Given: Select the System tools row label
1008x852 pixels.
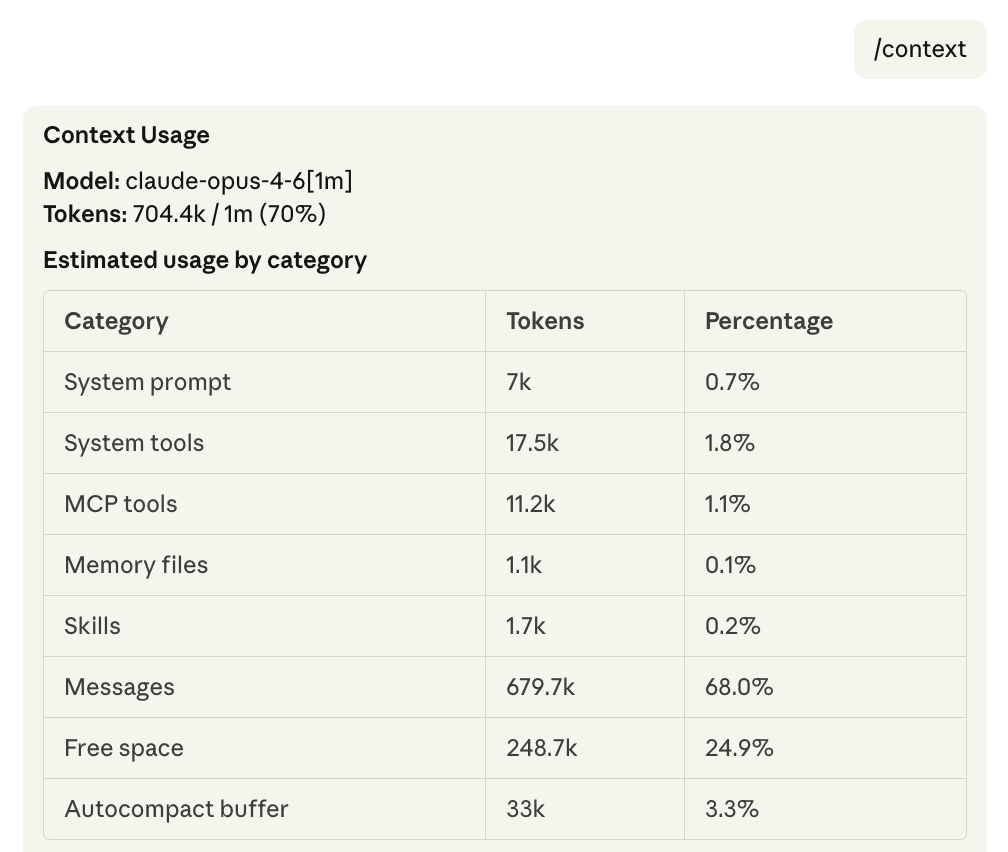Looking at the screenshot, I should point(134,443).
